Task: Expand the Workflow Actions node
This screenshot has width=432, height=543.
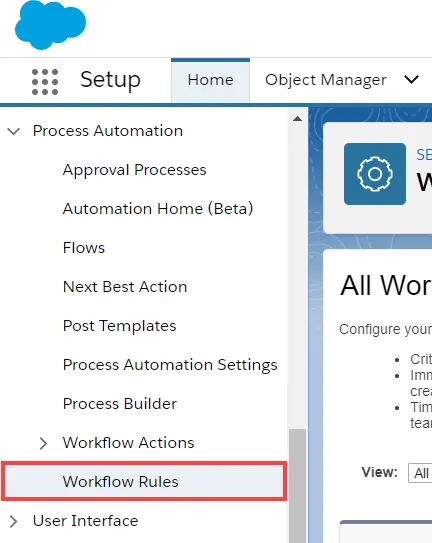Action: pos(43,443)
